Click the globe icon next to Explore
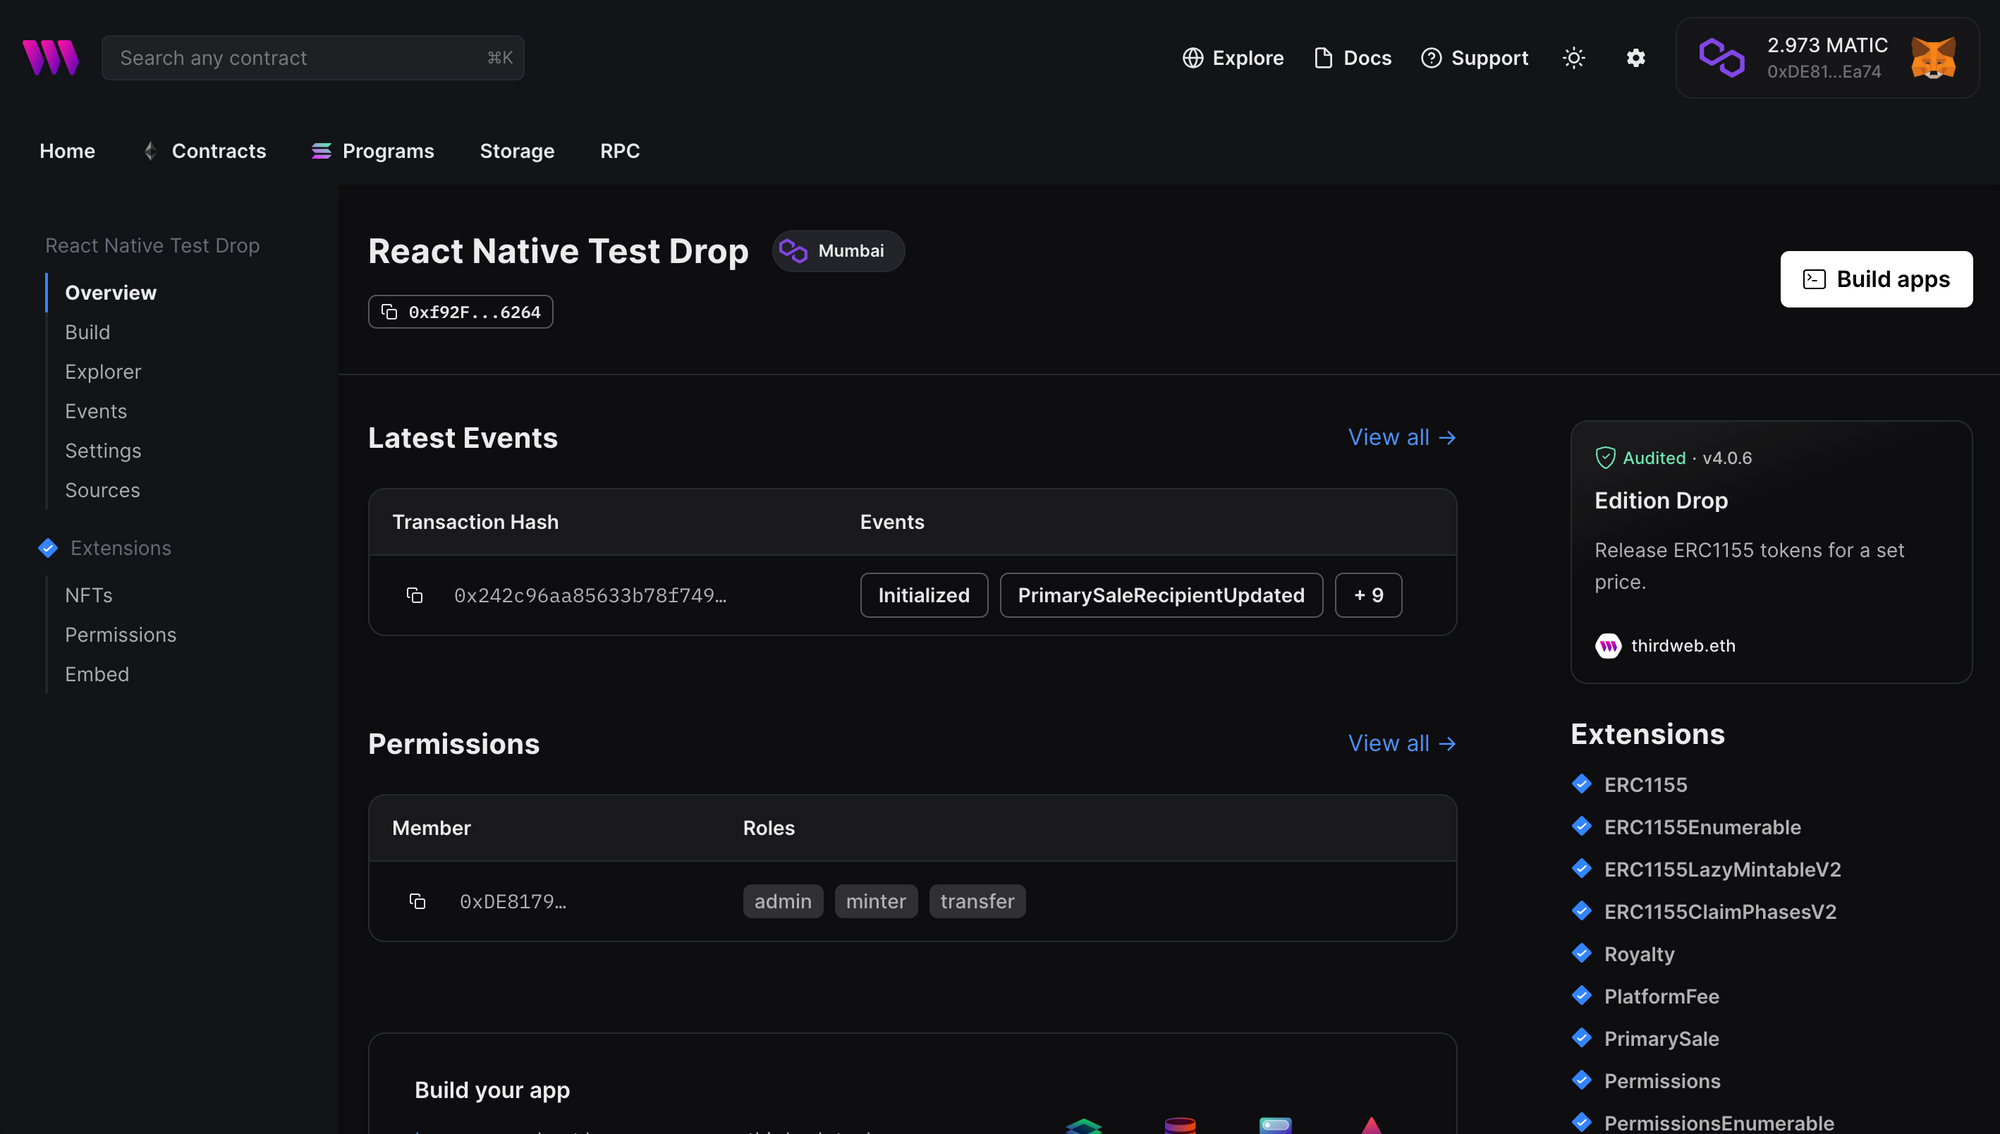The height and width of the screenshot is (1134, 2000). tap(1193, 58)
